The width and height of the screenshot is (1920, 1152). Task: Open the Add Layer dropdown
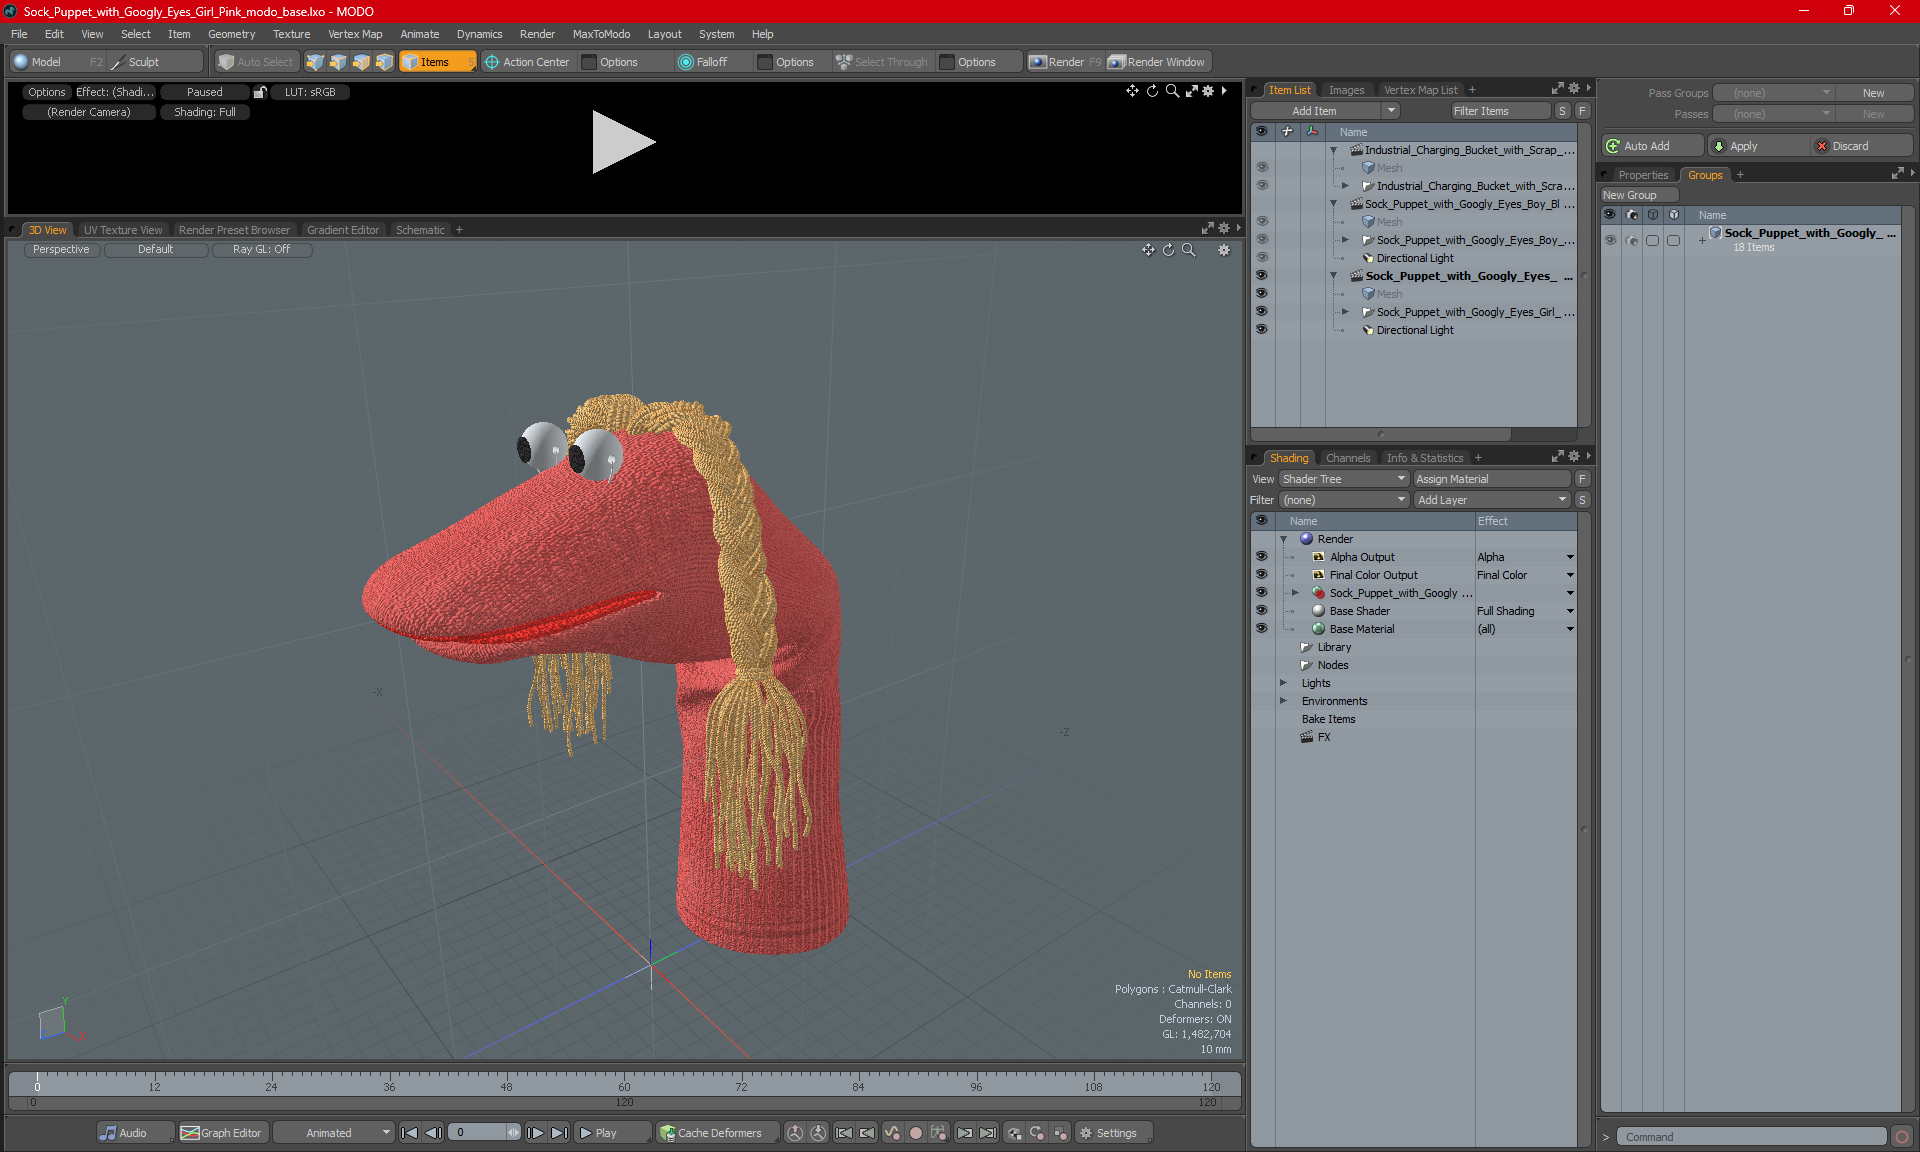pos(1492,500)
